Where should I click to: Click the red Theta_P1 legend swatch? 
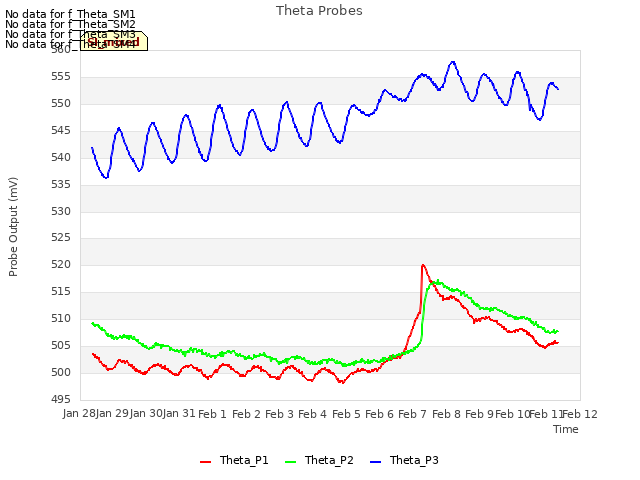[205, 462]
